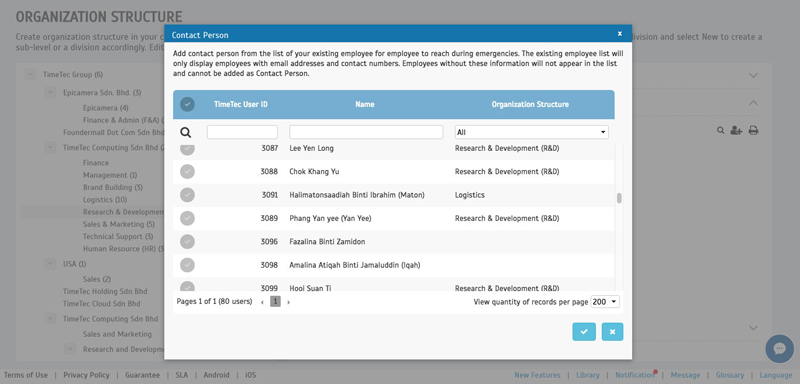
Task: Click the Name filter field
Action: 366,132
